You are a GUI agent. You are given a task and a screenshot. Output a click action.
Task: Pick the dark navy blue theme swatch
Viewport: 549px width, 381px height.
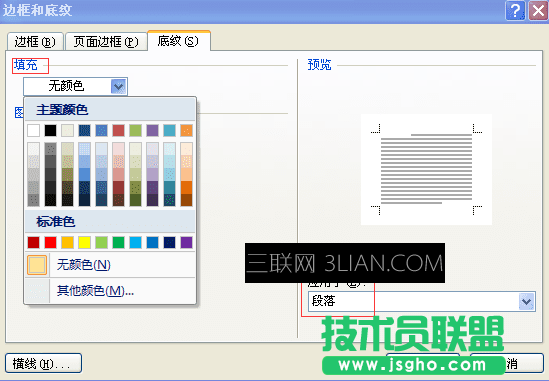[x=84, y=131]
